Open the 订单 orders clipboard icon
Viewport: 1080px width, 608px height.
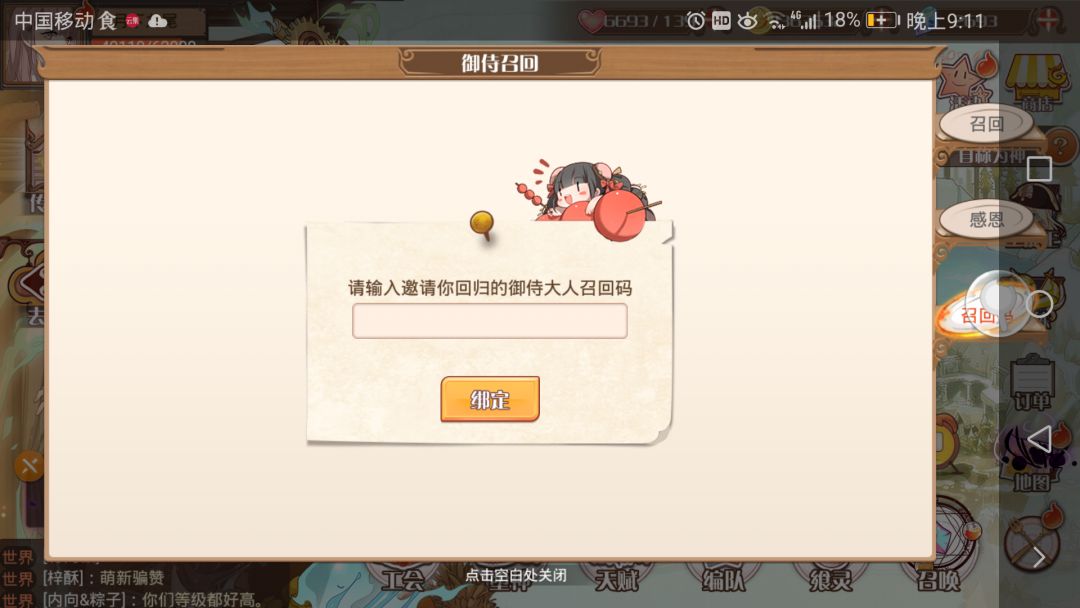click(1031, 384)
